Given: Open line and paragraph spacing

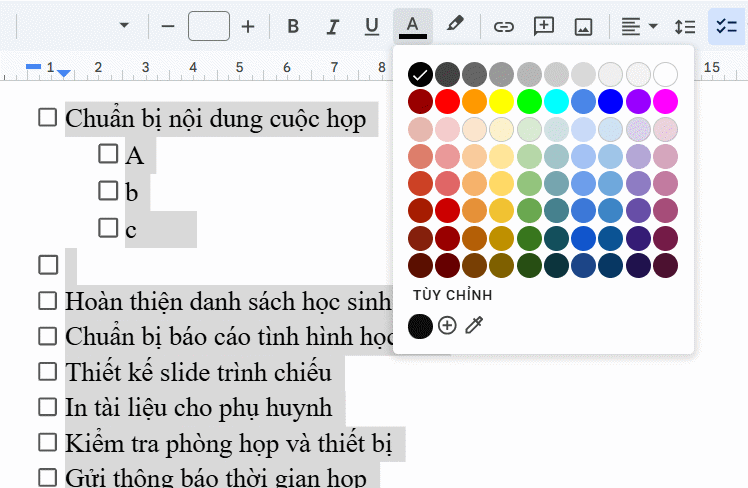Looking at the screenshot, I should (x=685, y=27).
